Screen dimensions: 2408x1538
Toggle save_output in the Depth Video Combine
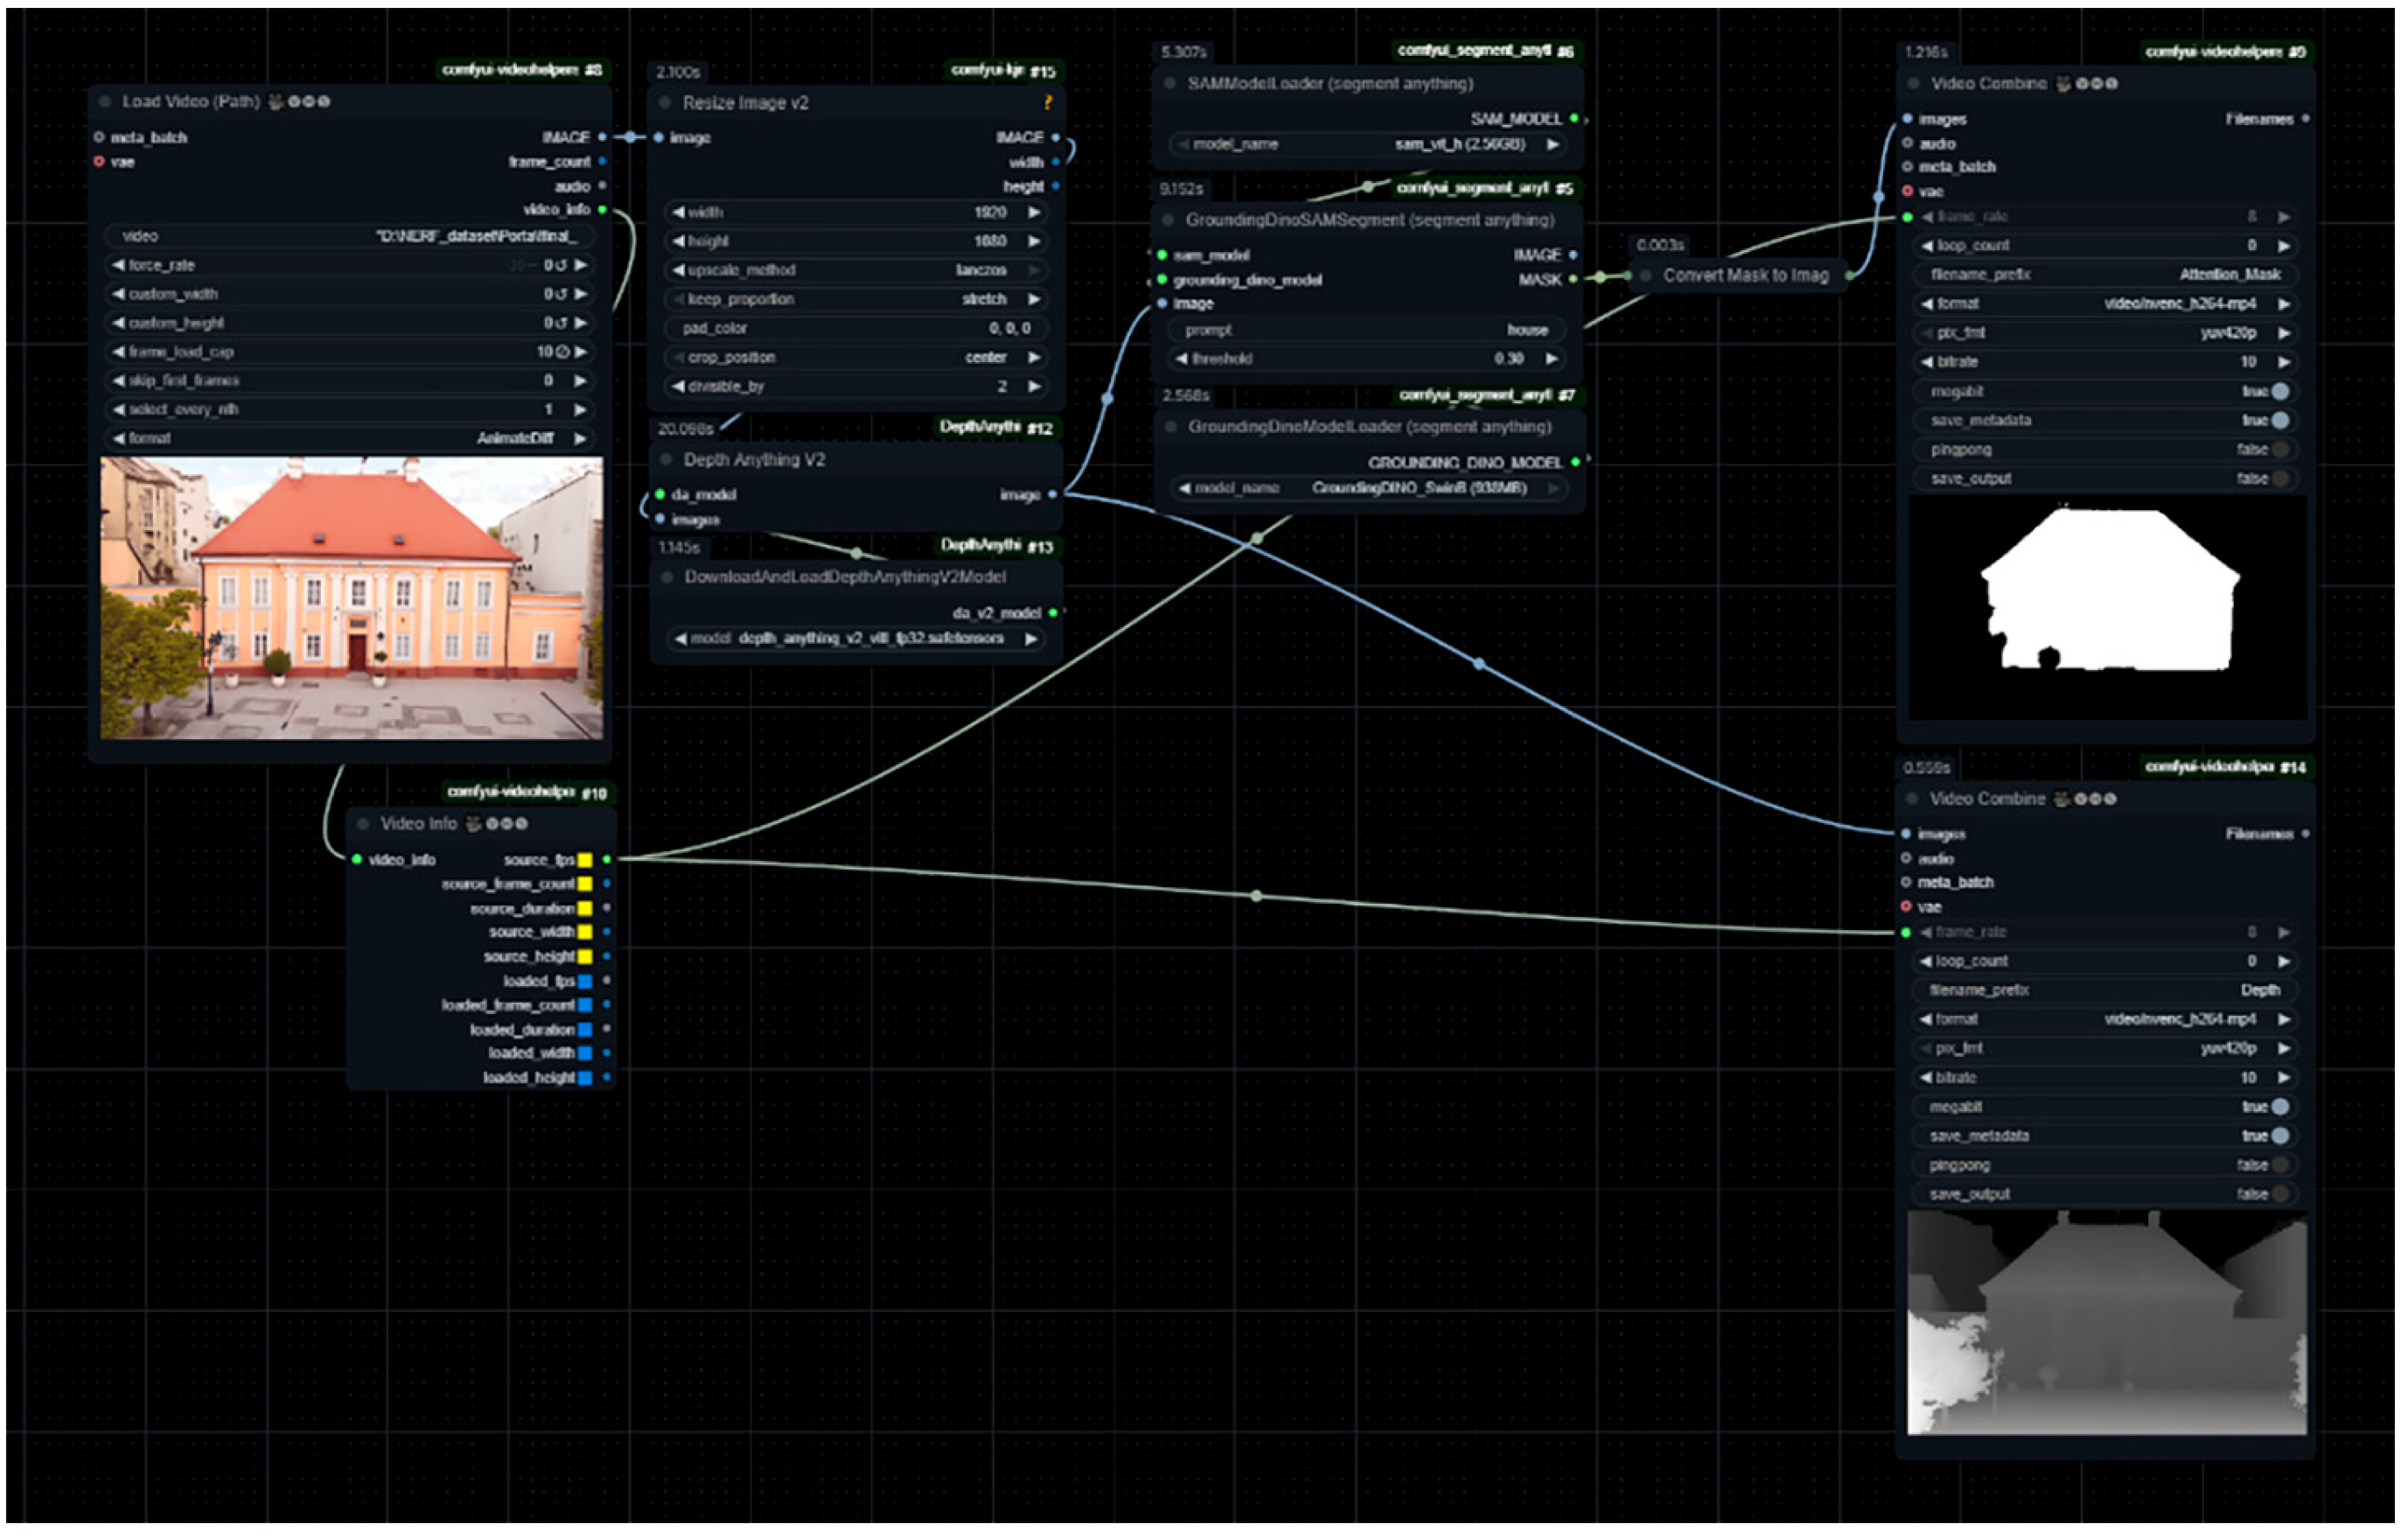tap(2281, 1196)
